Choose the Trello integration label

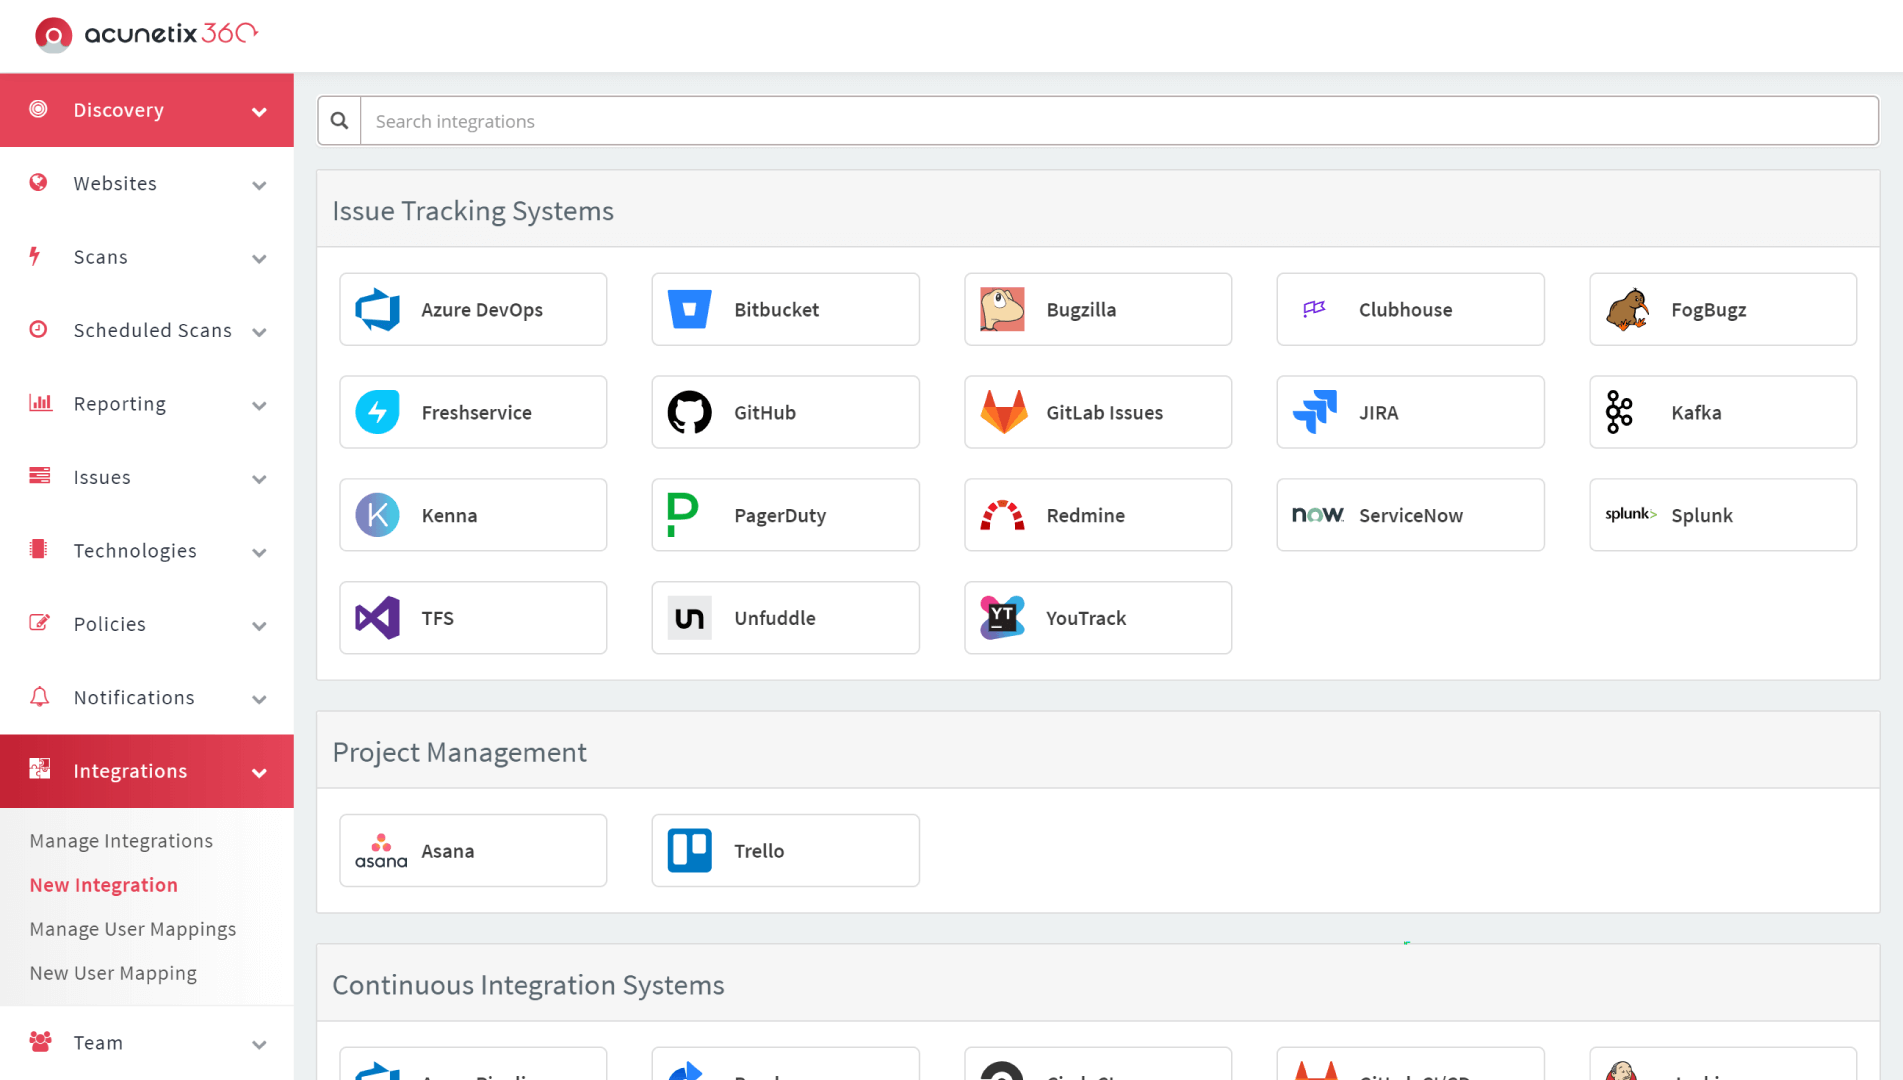click(x=758, y=851)
